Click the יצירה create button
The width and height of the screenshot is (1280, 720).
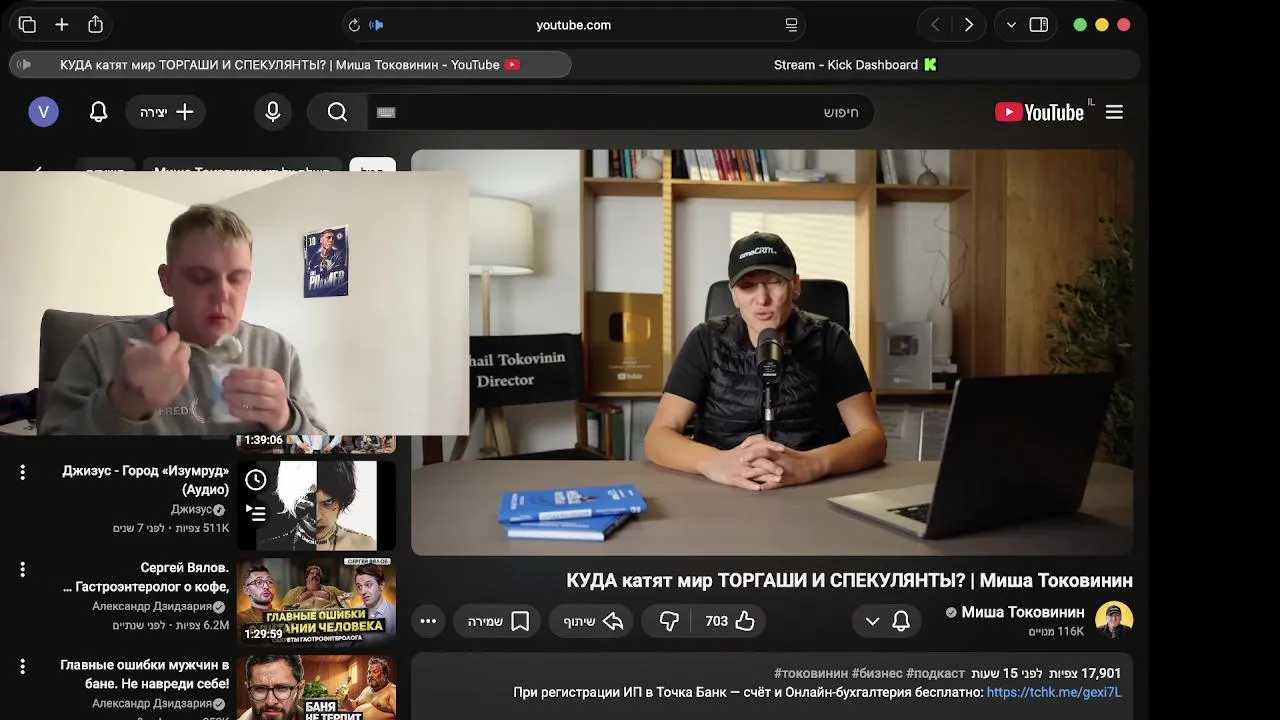click(166, 112)
